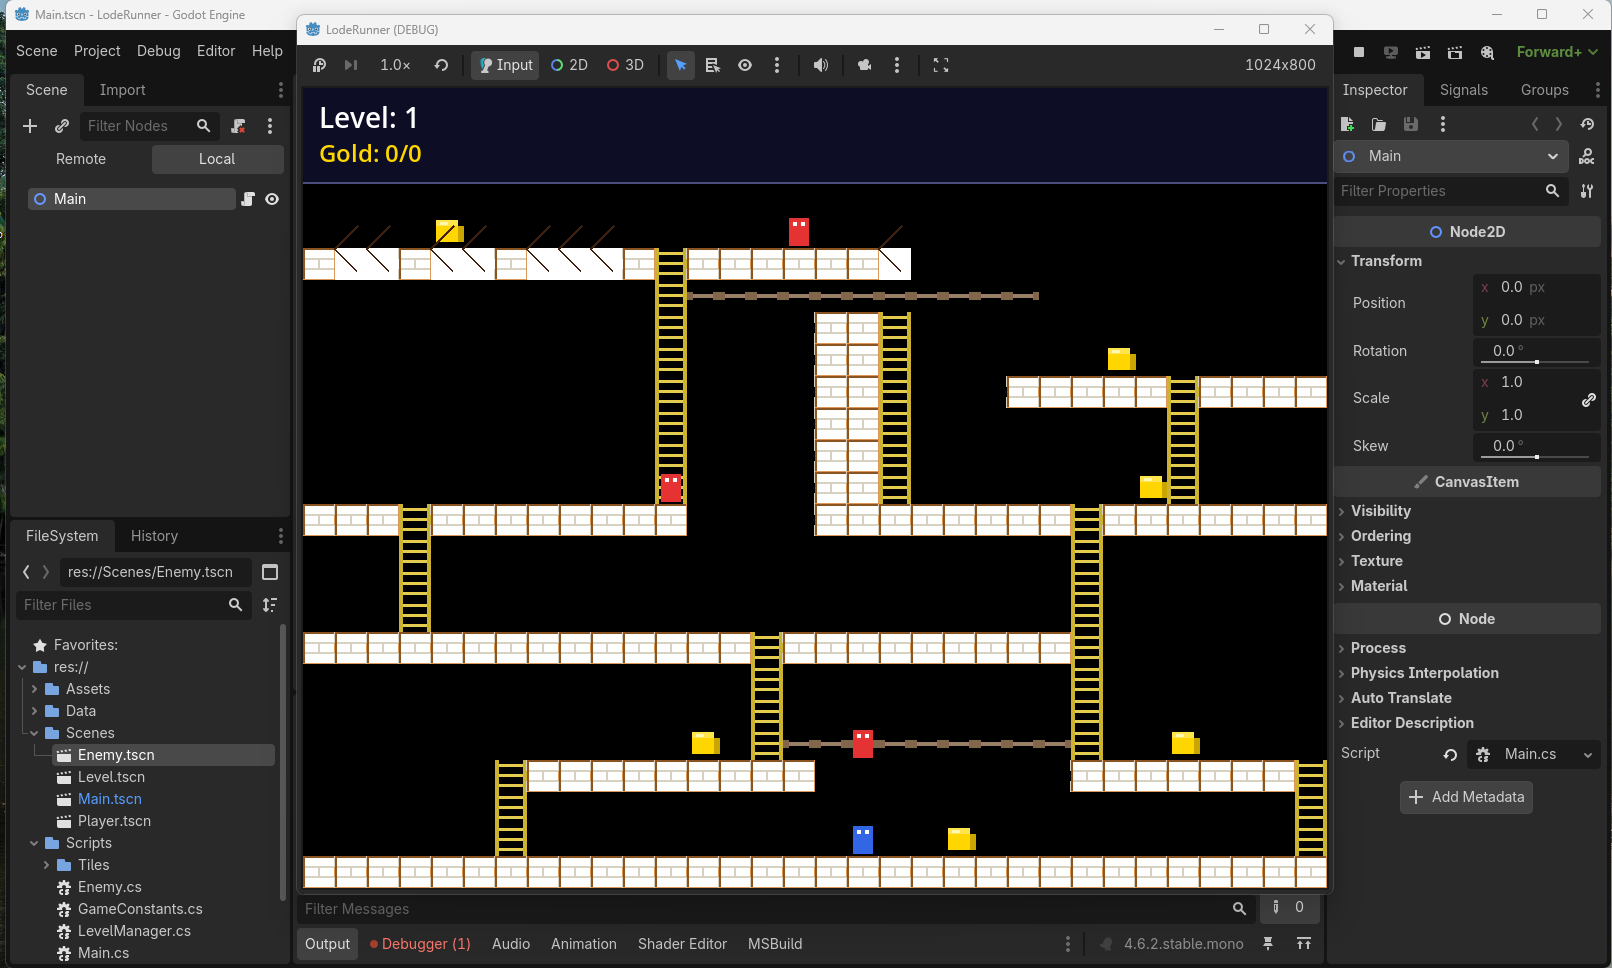
Task: Click the Remote scene tree button
Action: [81, 159]
